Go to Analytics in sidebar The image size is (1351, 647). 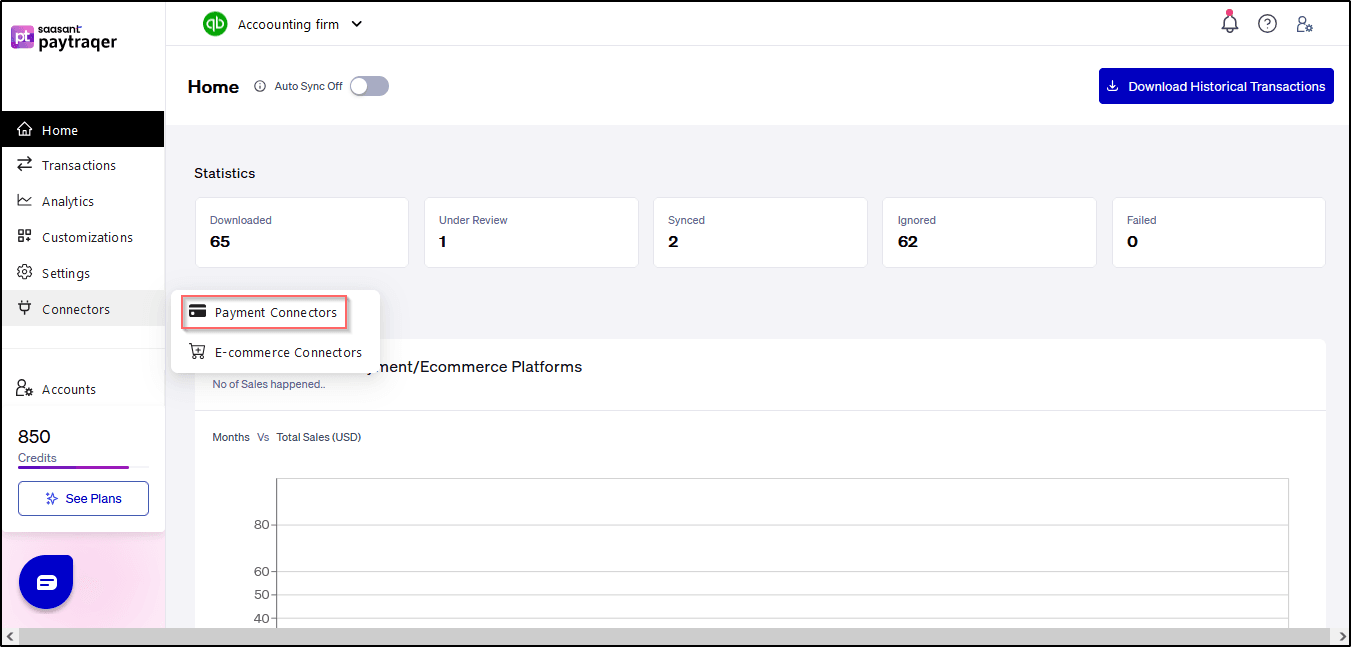67,202
